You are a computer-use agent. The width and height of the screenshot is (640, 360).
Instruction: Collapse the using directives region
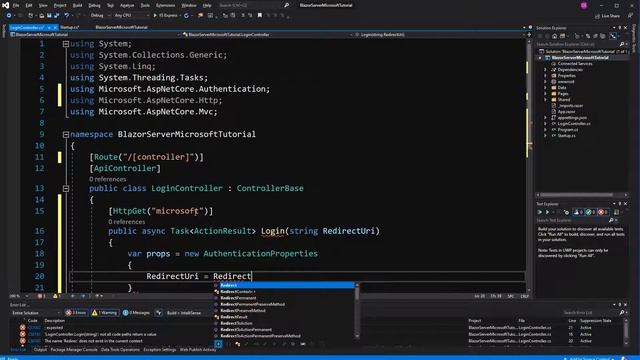[66, 44]
